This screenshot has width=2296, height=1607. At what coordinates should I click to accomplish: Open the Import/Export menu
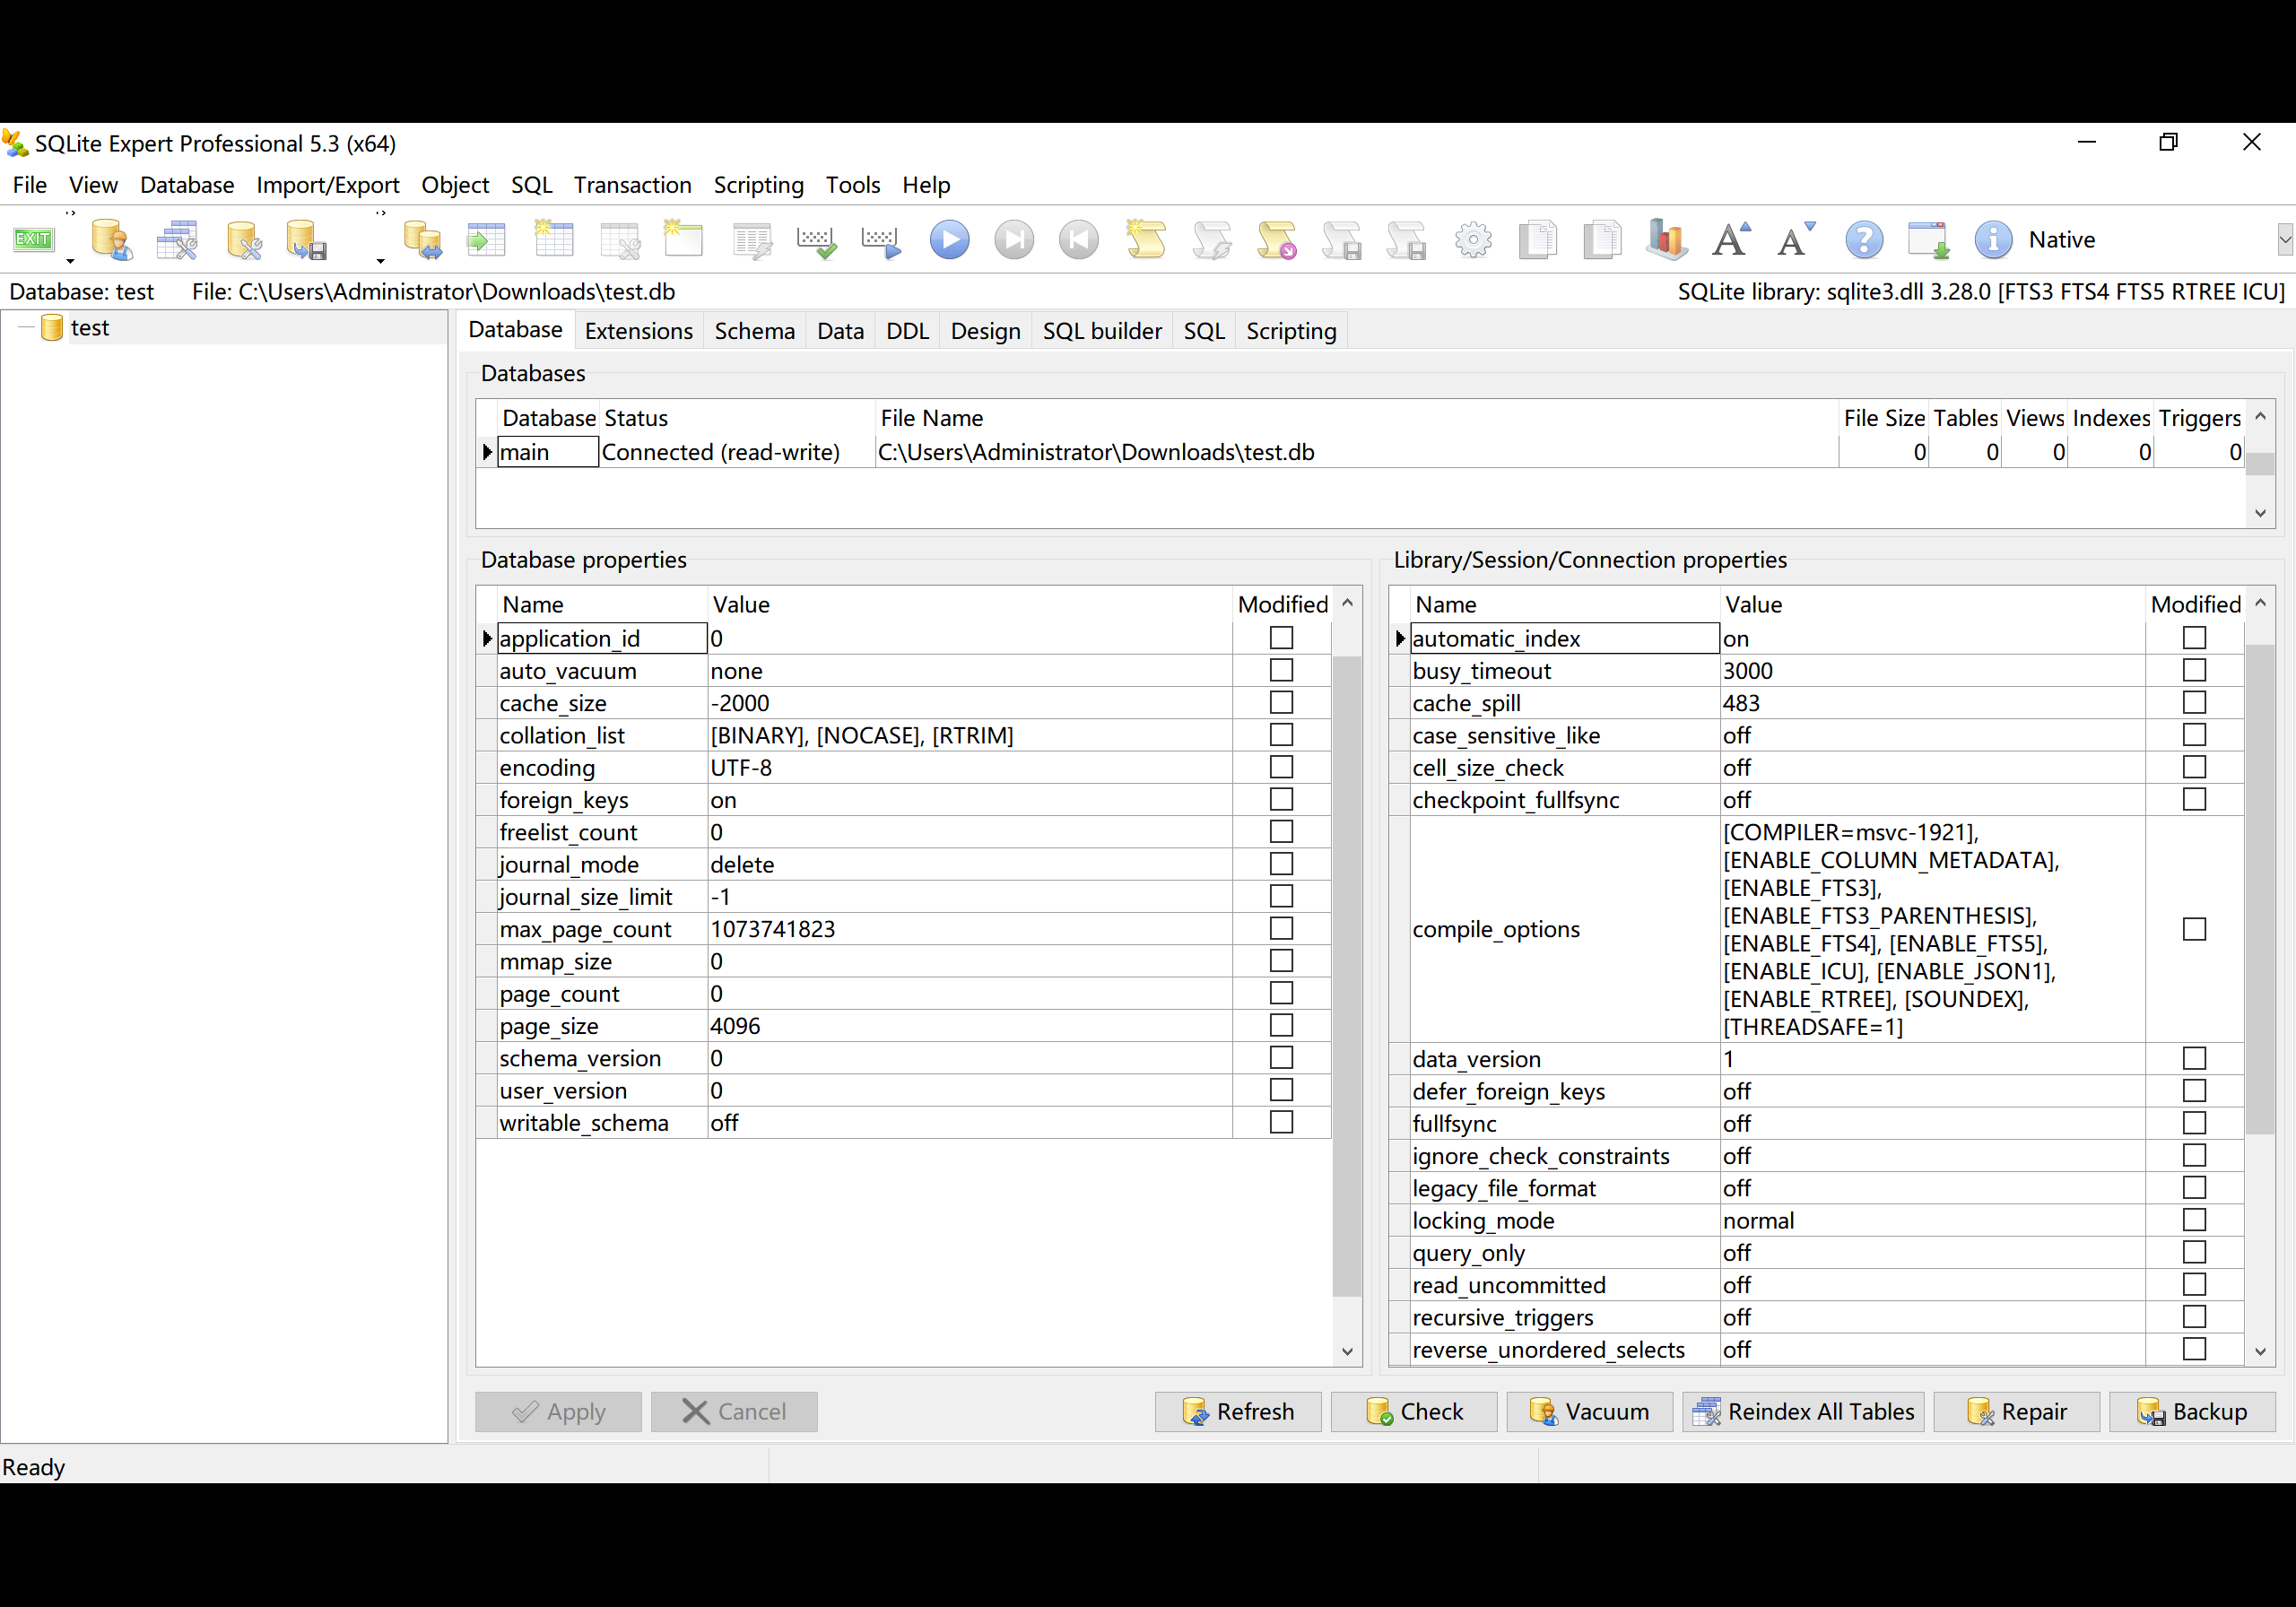327,185
